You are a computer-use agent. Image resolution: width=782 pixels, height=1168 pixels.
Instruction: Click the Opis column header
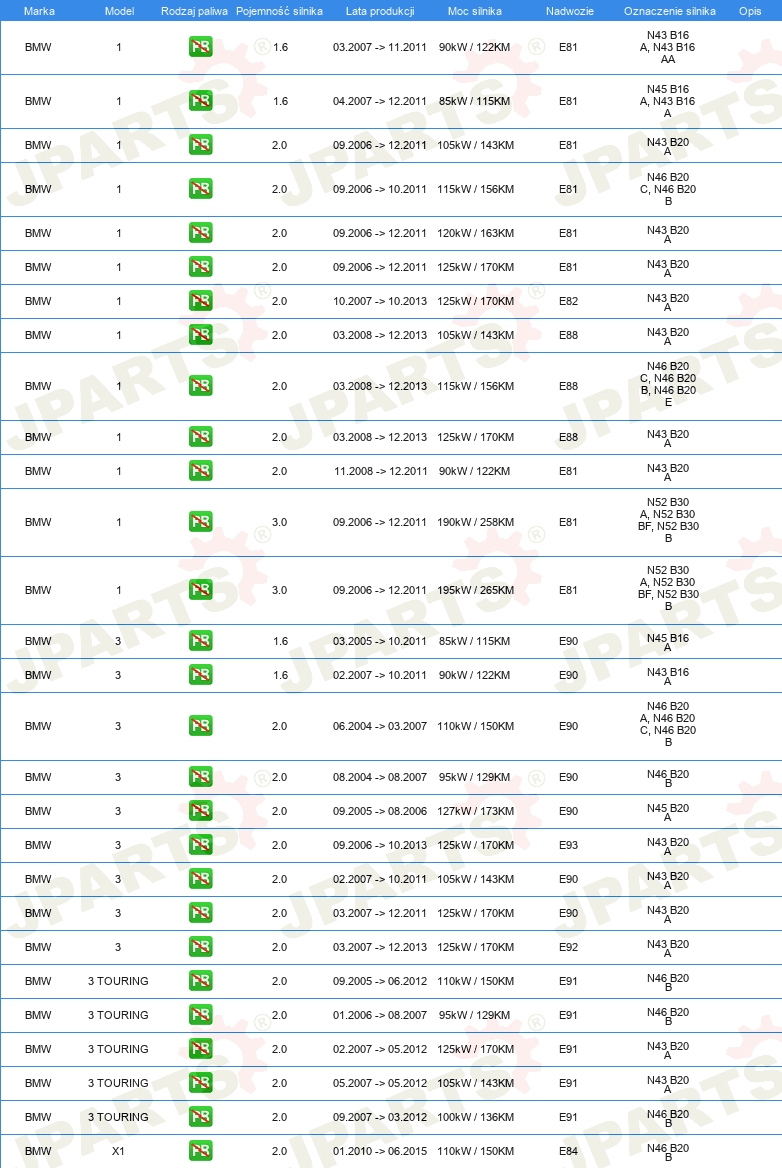750,11
